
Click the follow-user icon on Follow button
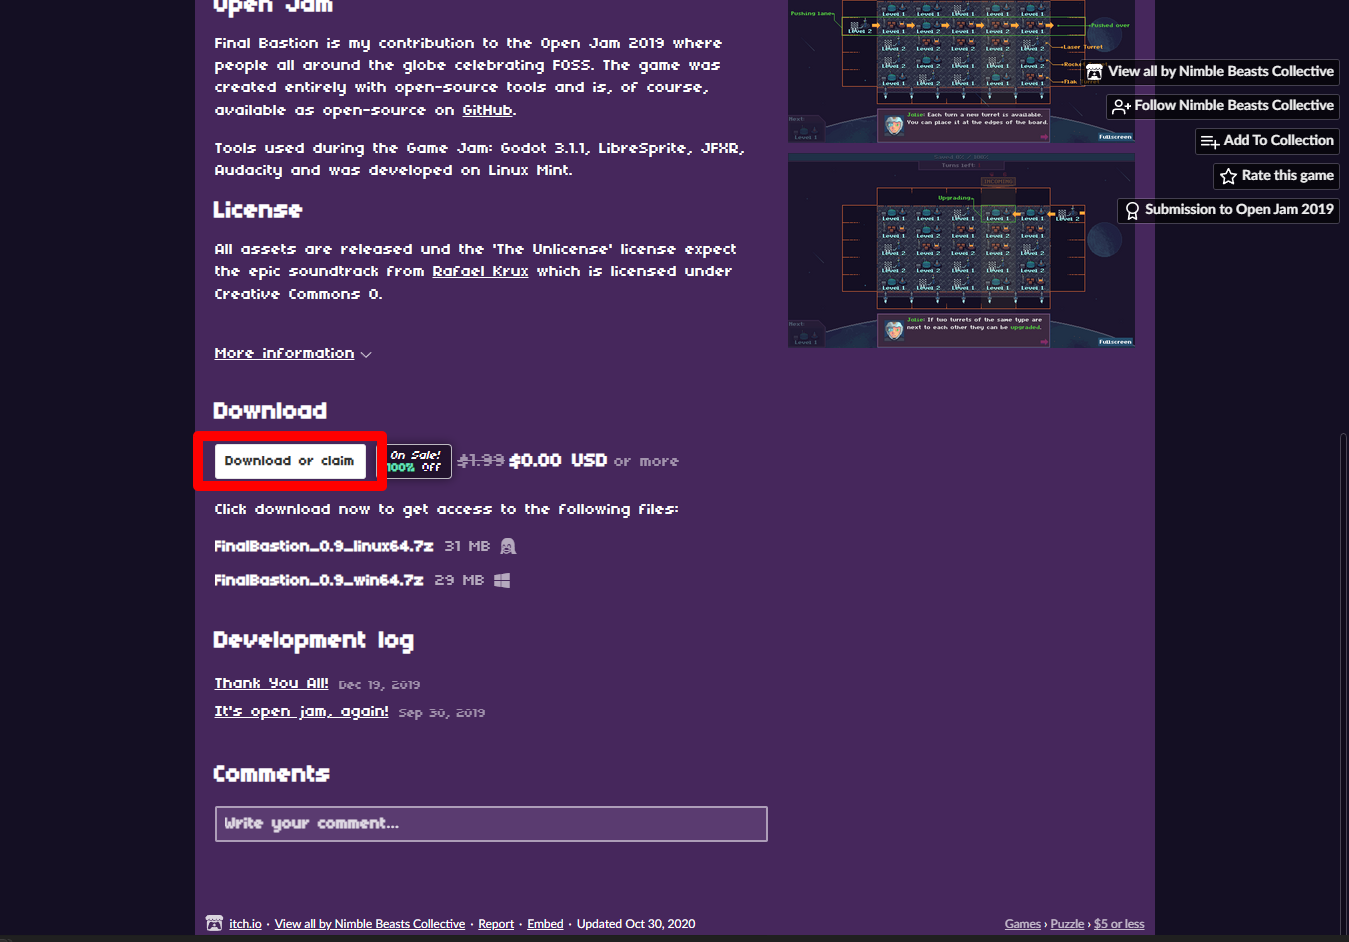tap(1121, 106)
